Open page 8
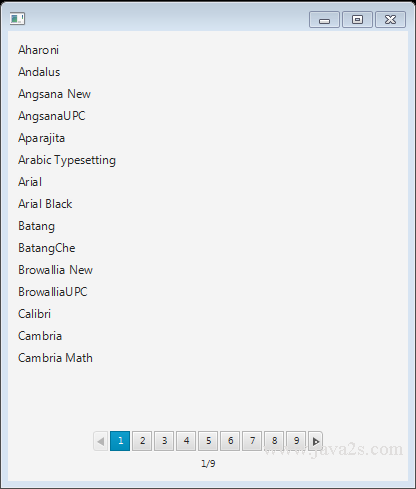The height and width of the screenshot is (489, 416). click(274, 441)
